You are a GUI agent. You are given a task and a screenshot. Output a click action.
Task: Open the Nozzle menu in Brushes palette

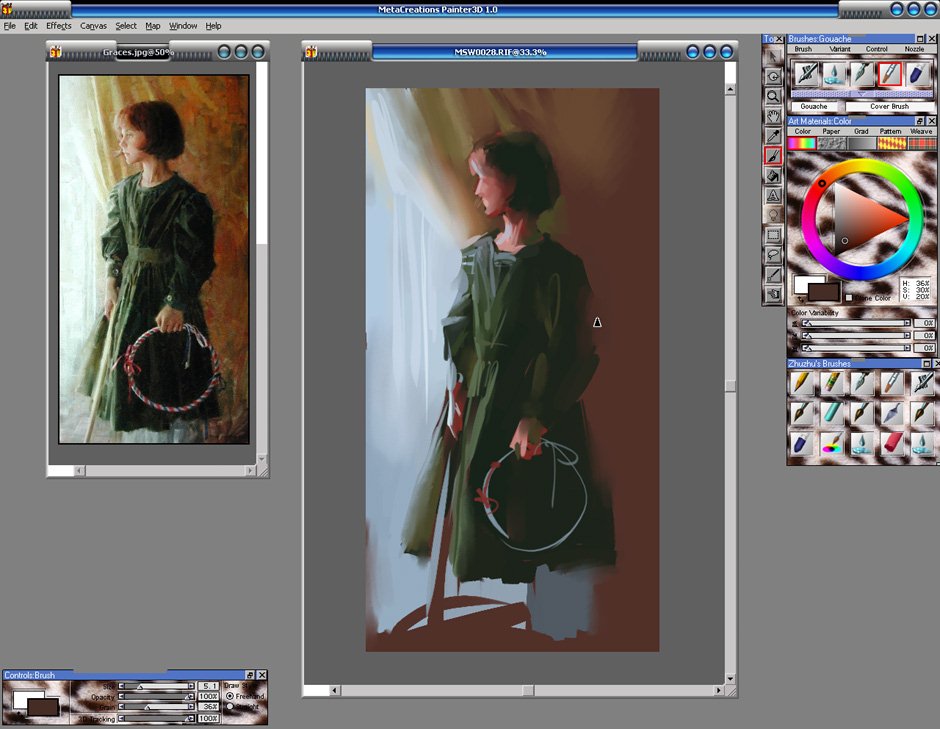pos(914,49)
